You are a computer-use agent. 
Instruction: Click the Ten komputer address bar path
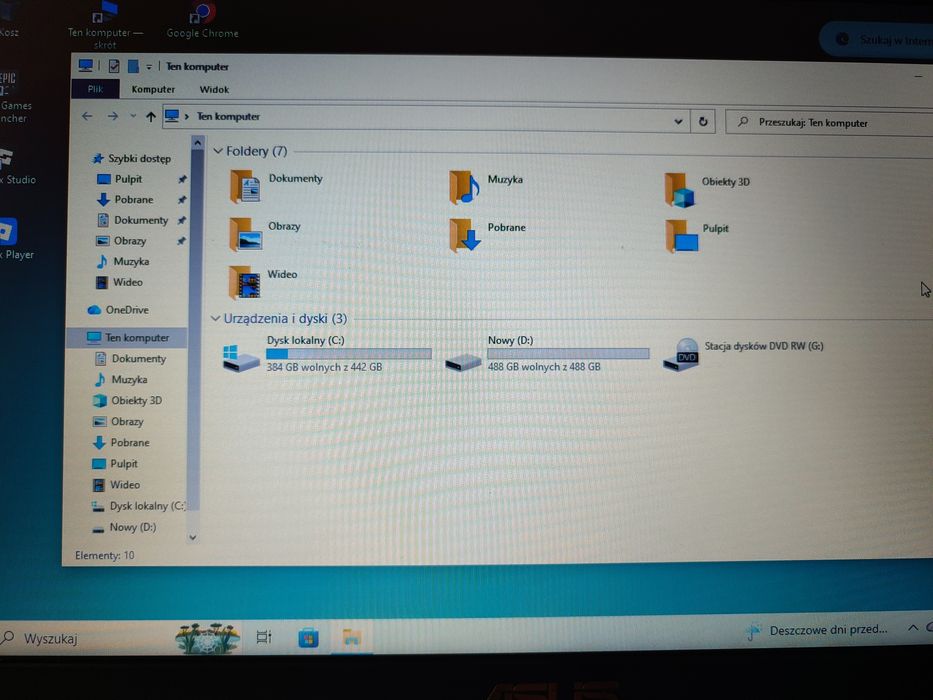coord(228,117)
